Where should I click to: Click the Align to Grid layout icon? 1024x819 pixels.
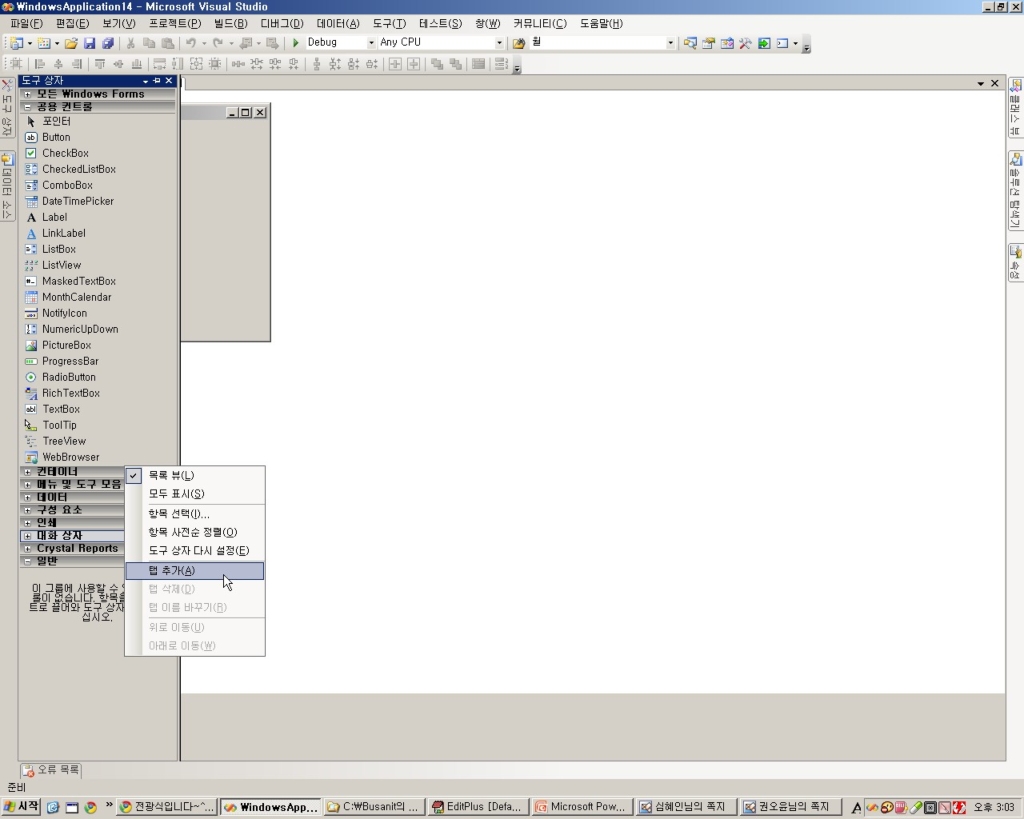(16, 64)
